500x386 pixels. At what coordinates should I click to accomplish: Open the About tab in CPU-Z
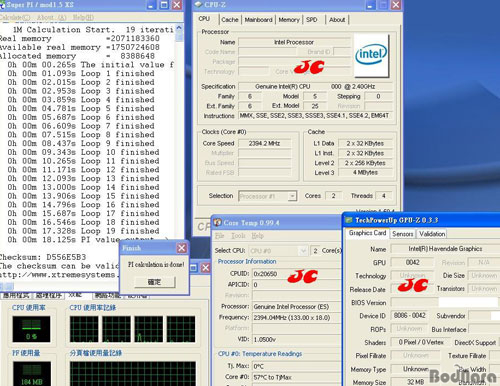(x=337, y=20)
